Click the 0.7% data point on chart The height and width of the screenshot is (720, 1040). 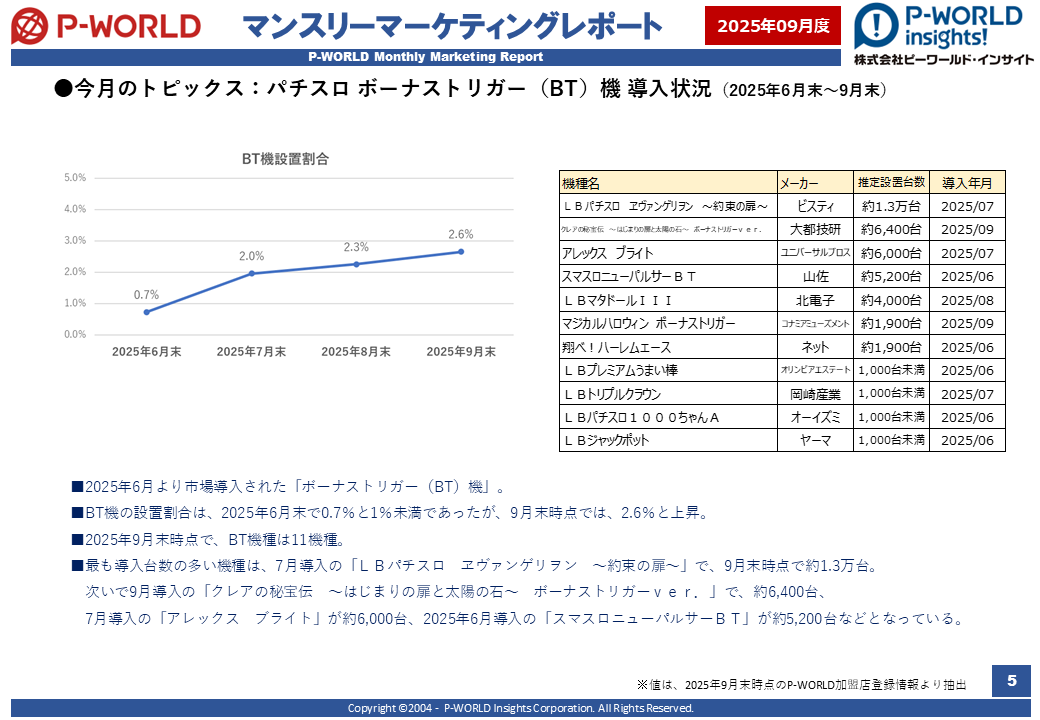(147, 312)
